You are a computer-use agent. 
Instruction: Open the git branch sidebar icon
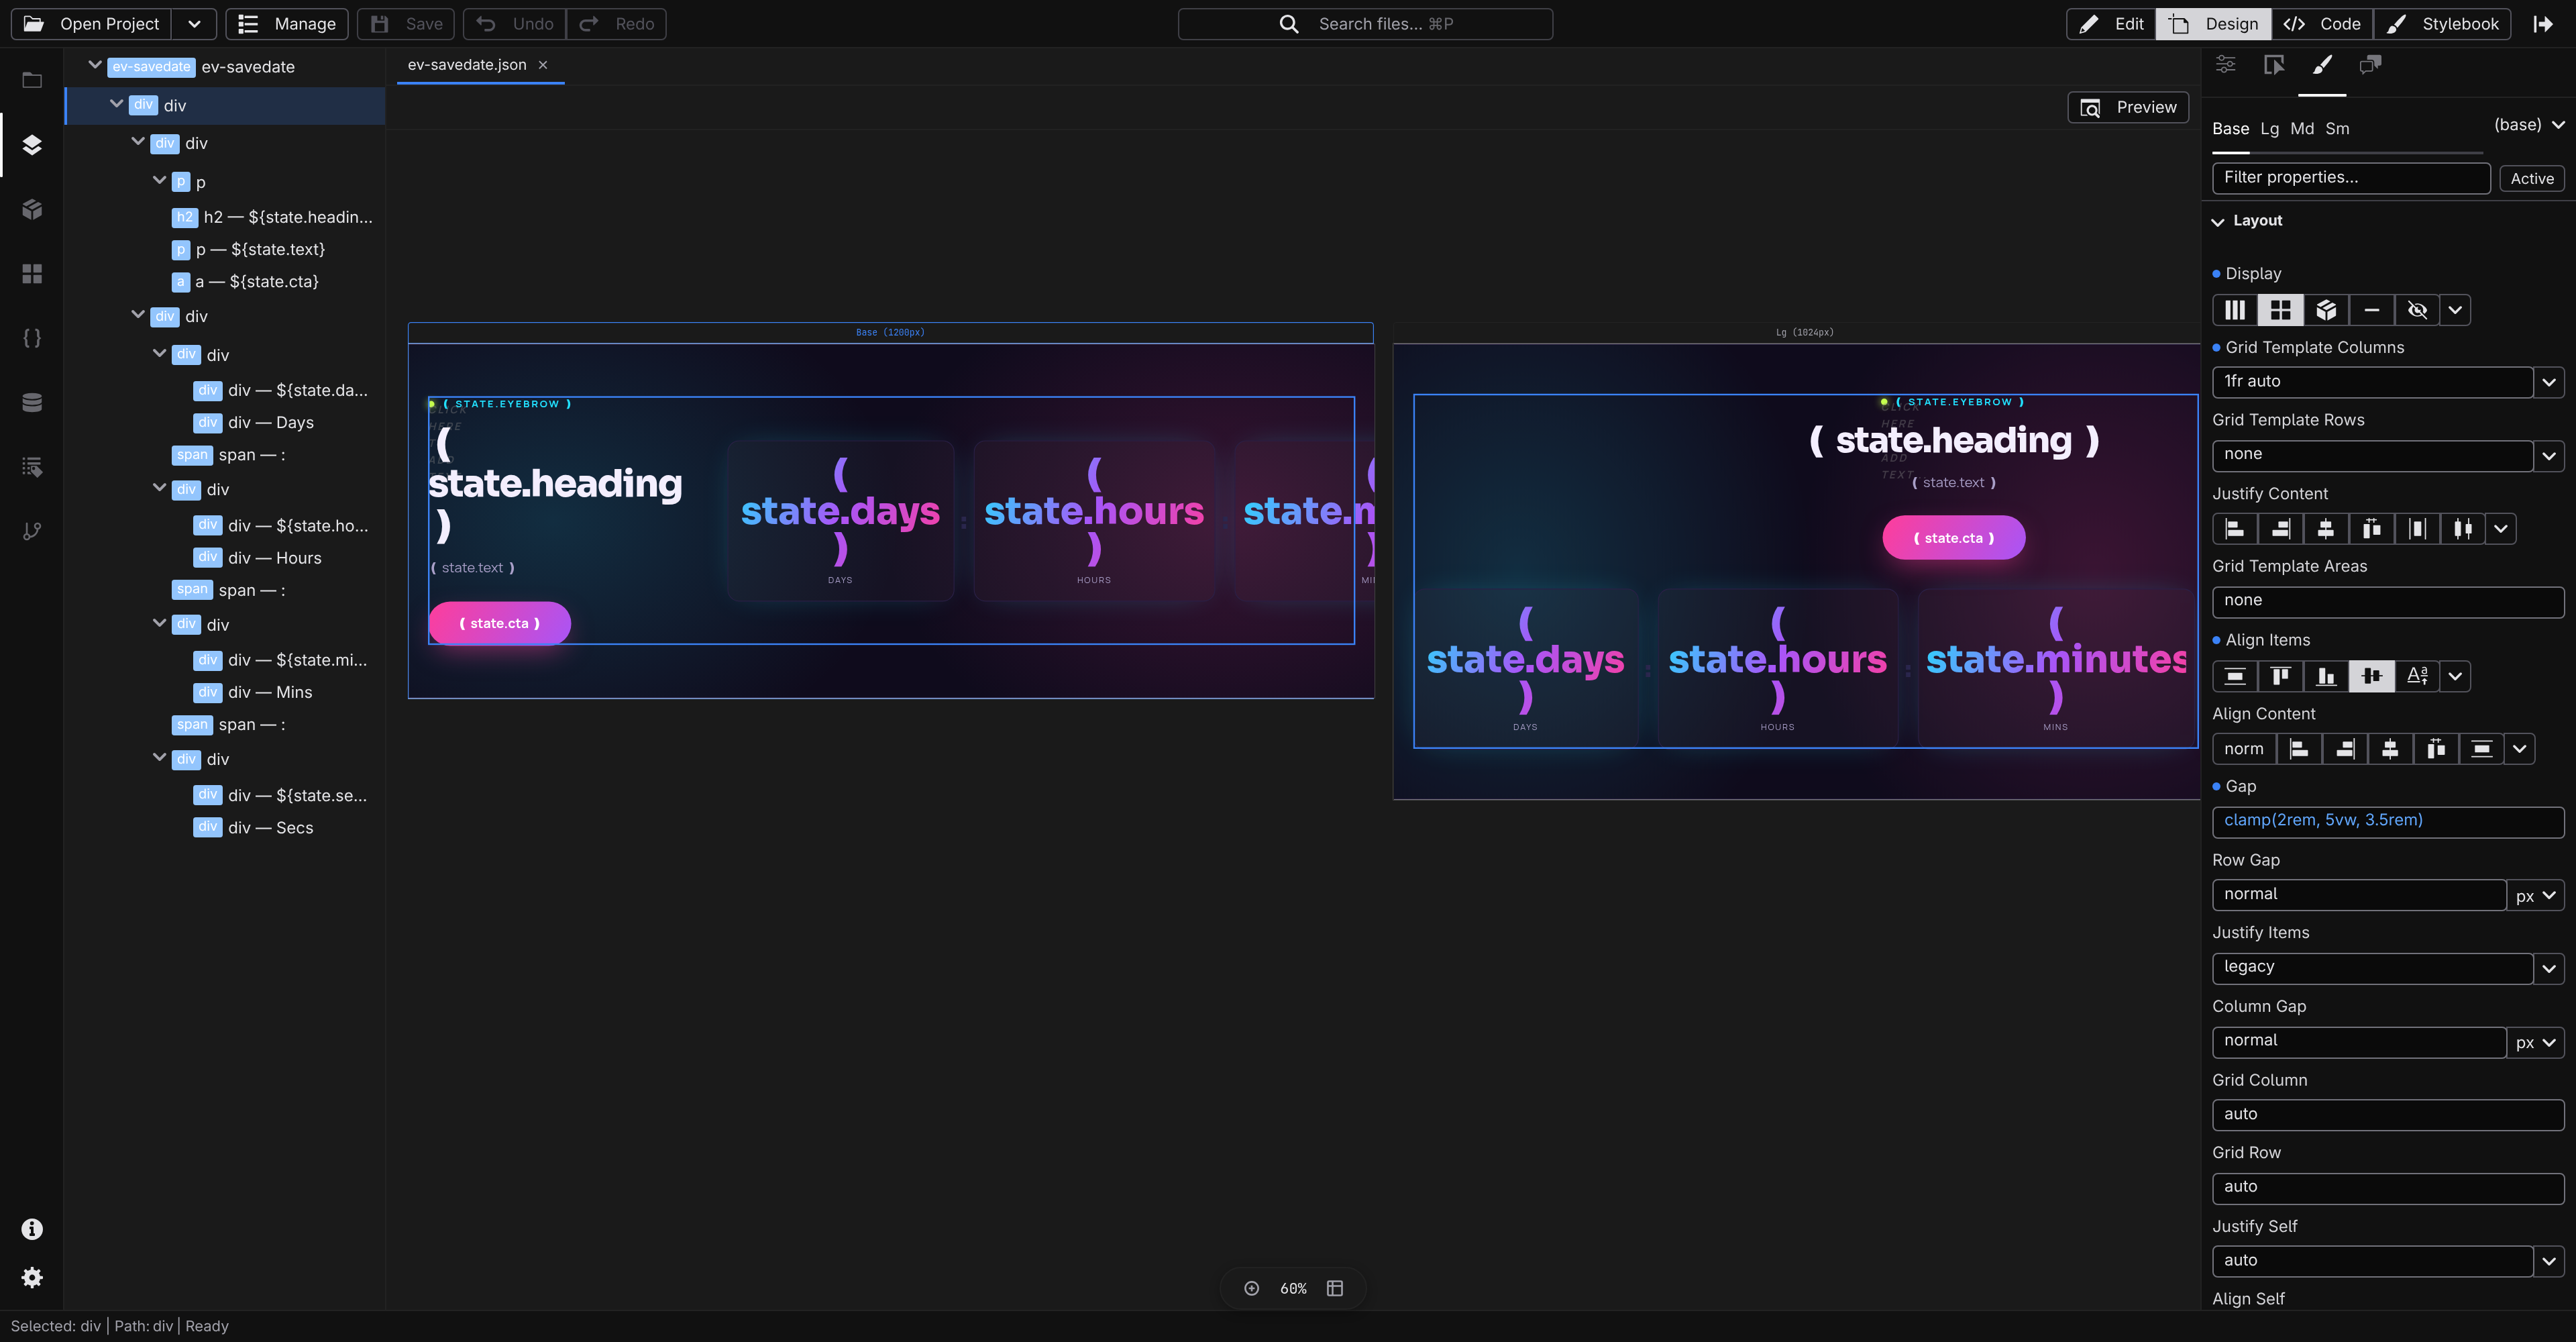coord(32,531)
